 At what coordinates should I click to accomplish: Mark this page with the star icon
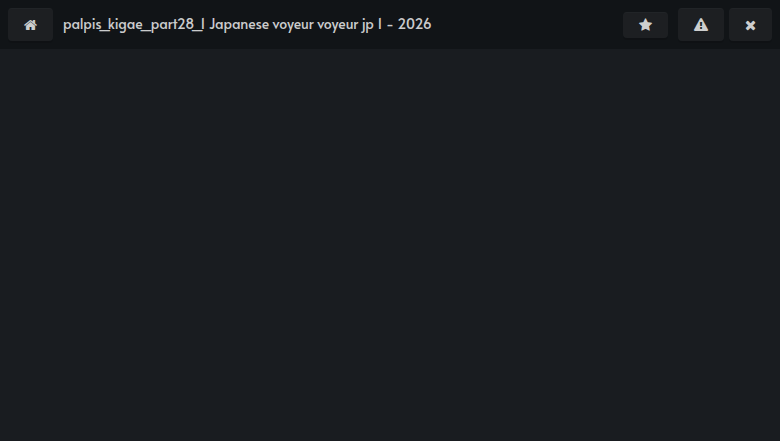coord(645,25)
